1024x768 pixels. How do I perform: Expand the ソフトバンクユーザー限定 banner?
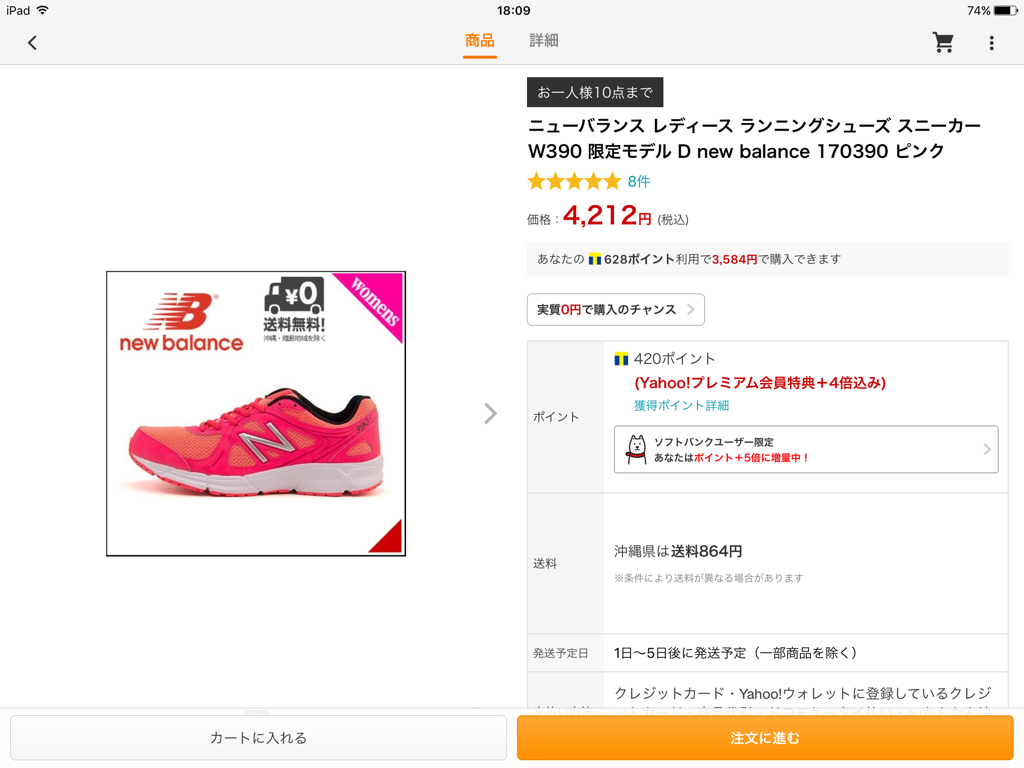tap(805, 450)
